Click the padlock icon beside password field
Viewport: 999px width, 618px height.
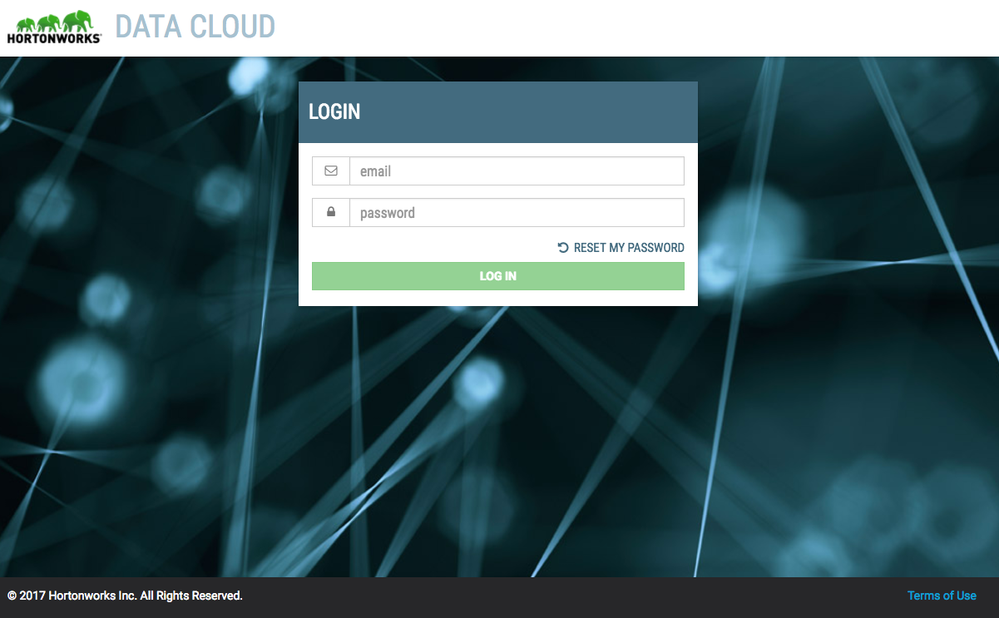pyautogui.click(x=331, y=212)
